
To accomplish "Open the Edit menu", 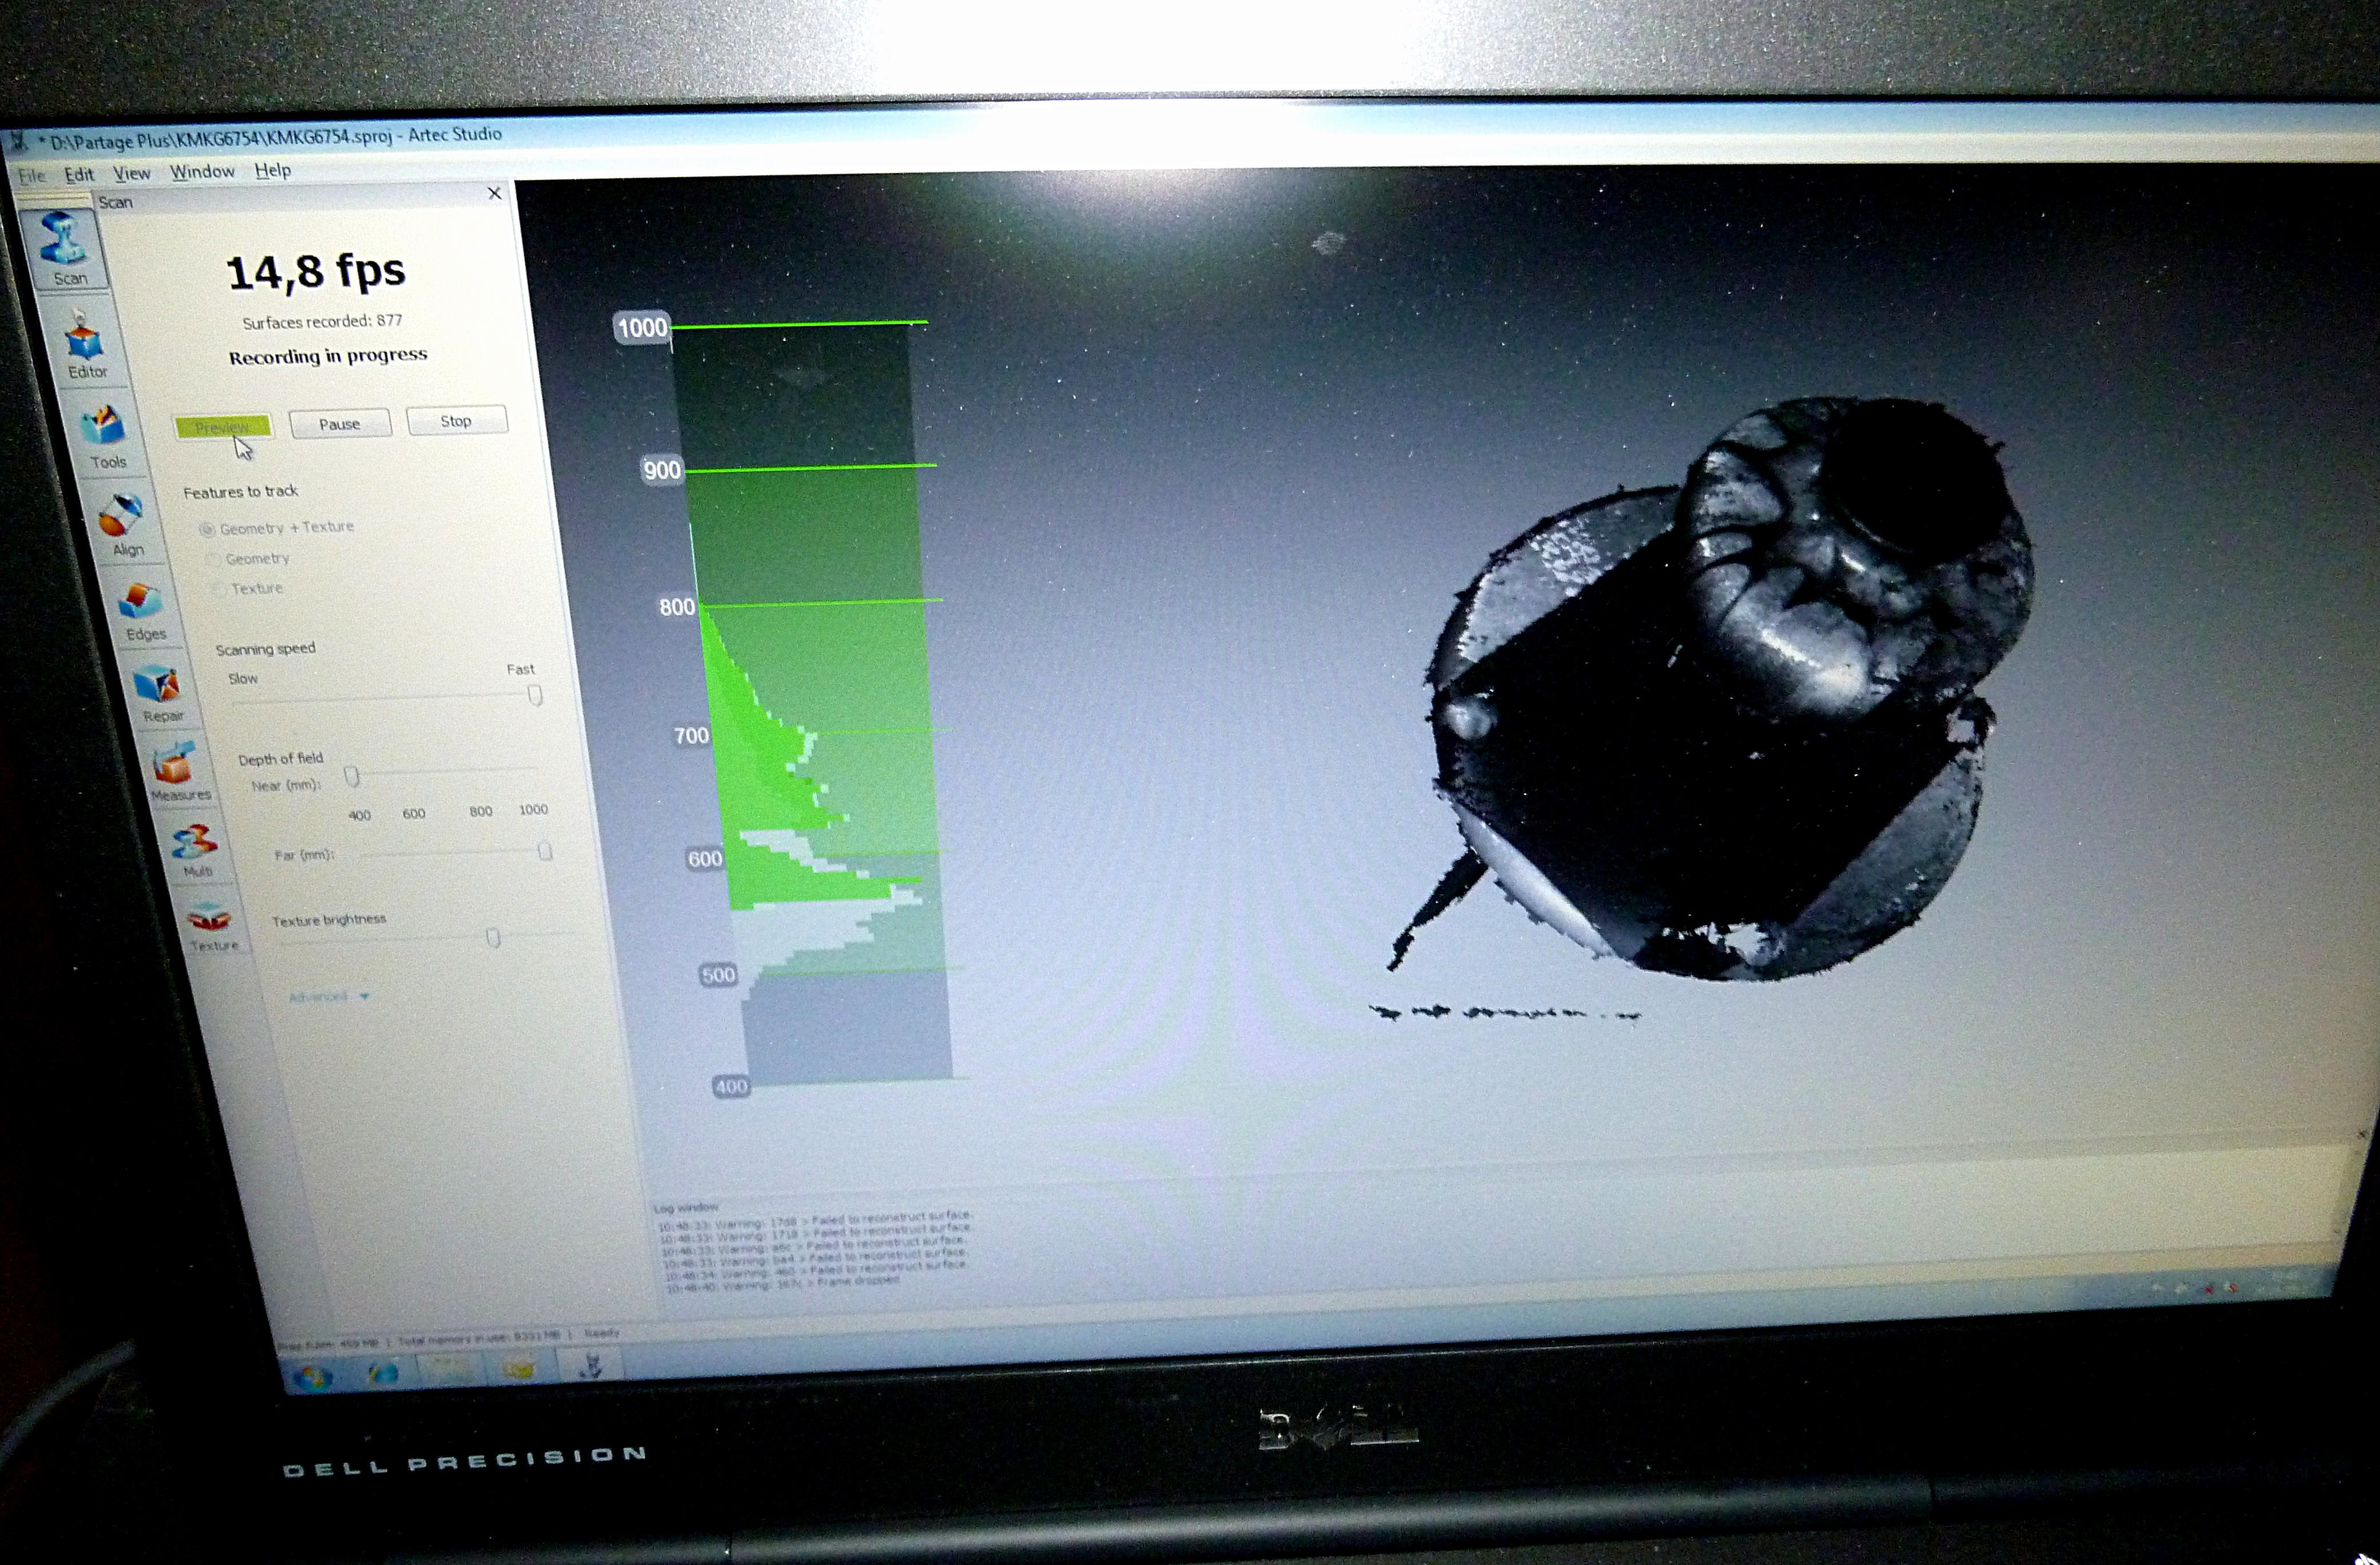I will click(x=79, y=174).
